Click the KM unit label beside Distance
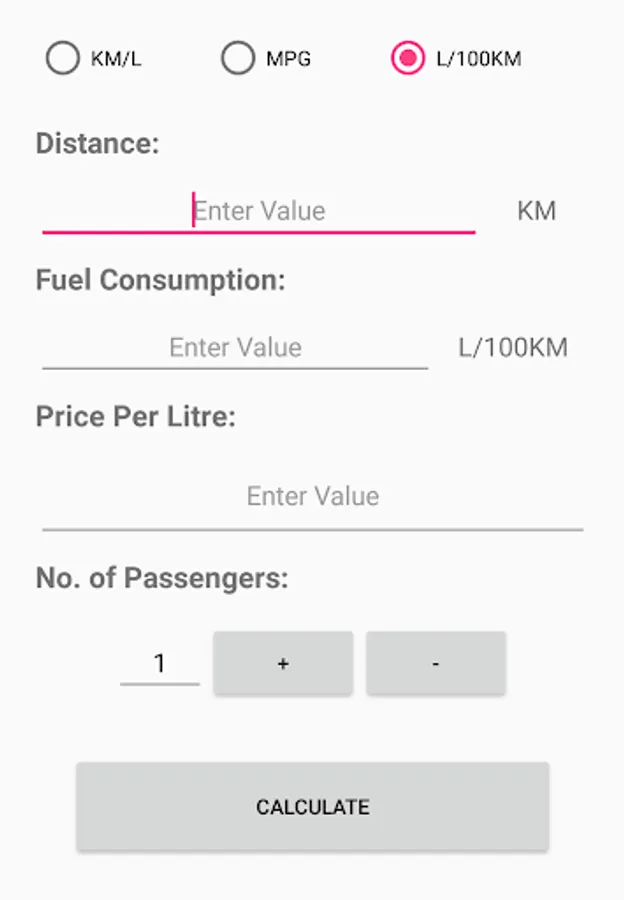This screenshot has width=624, height=900. (x=536, y=211)
